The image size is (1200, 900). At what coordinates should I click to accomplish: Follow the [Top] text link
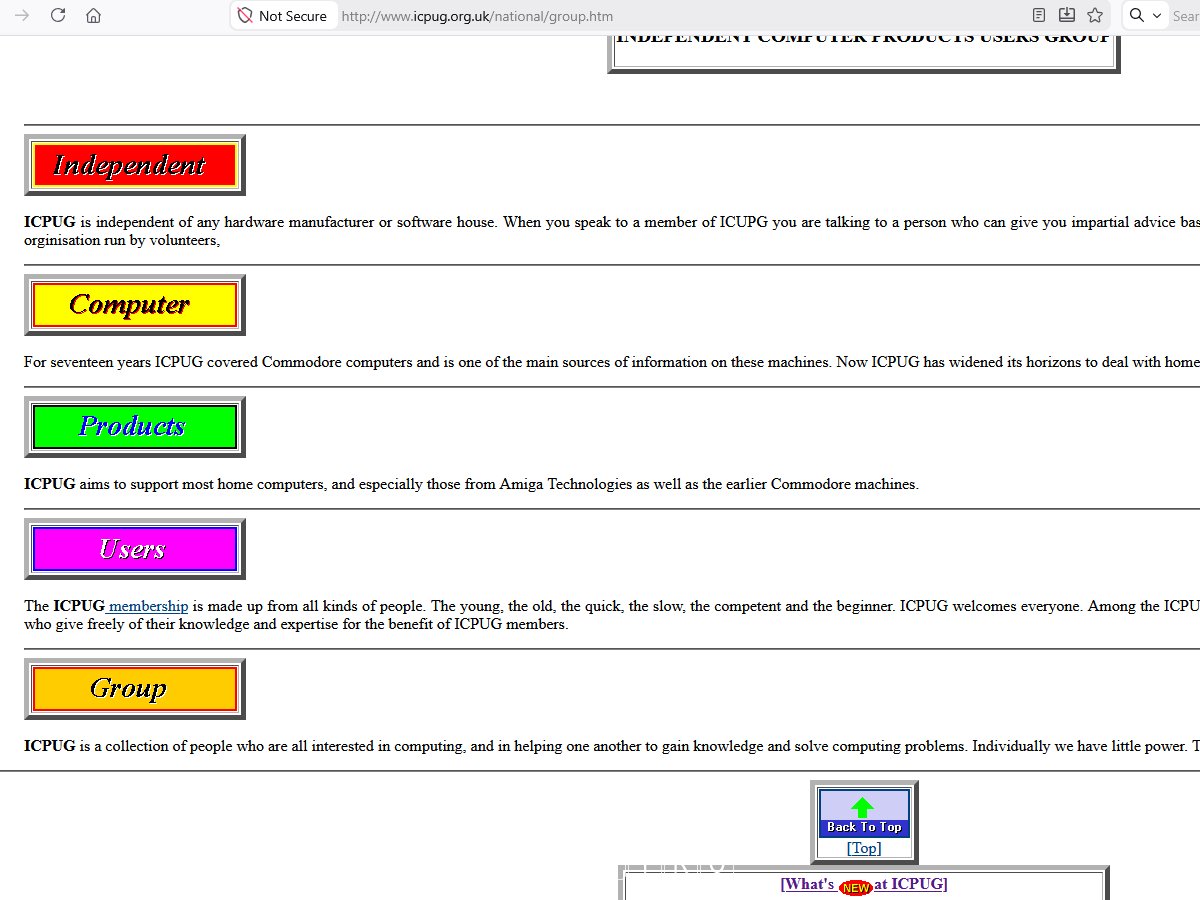[x=864, y=848]
